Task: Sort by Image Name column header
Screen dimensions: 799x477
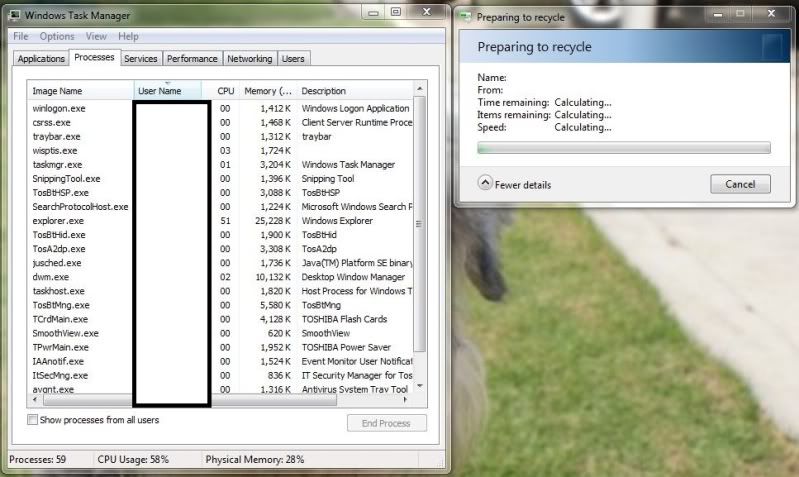Action: click(80, 91)
